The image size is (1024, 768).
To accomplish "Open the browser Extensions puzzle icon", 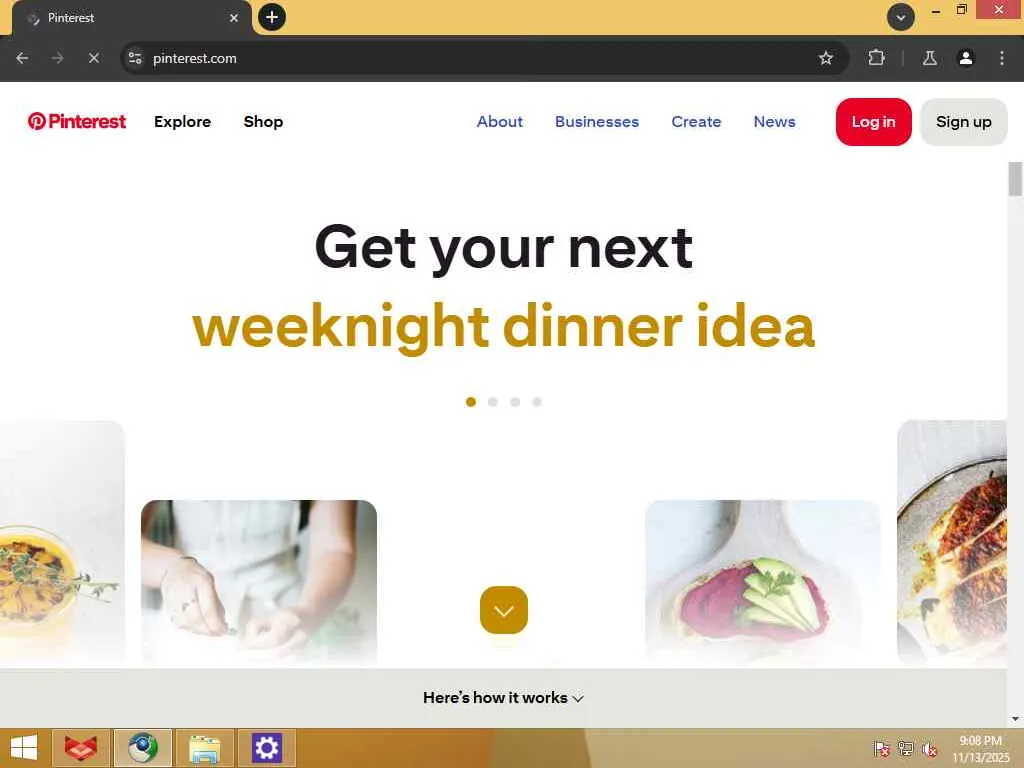I will 876,58.
